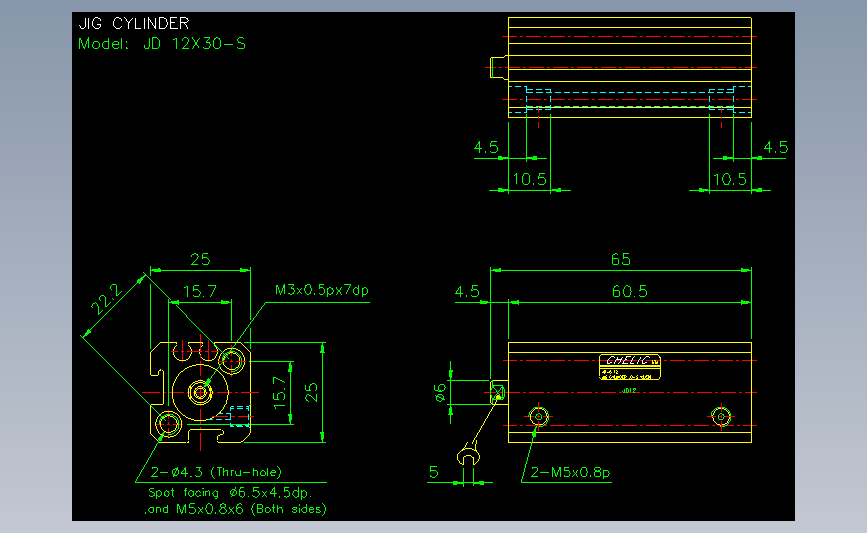Click the "JIG CYLINDER" title text
Image resolution: width=867 pixels, height=533 pixels.
(x=134, y=23)
